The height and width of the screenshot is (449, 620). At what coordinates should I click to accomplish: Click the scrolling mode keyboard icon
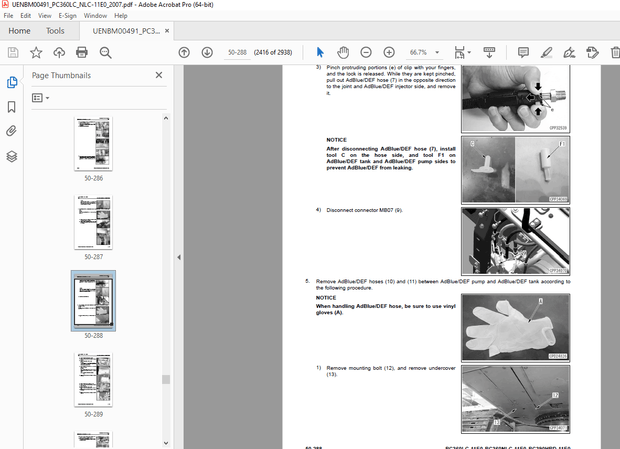(x=489, y=53)
